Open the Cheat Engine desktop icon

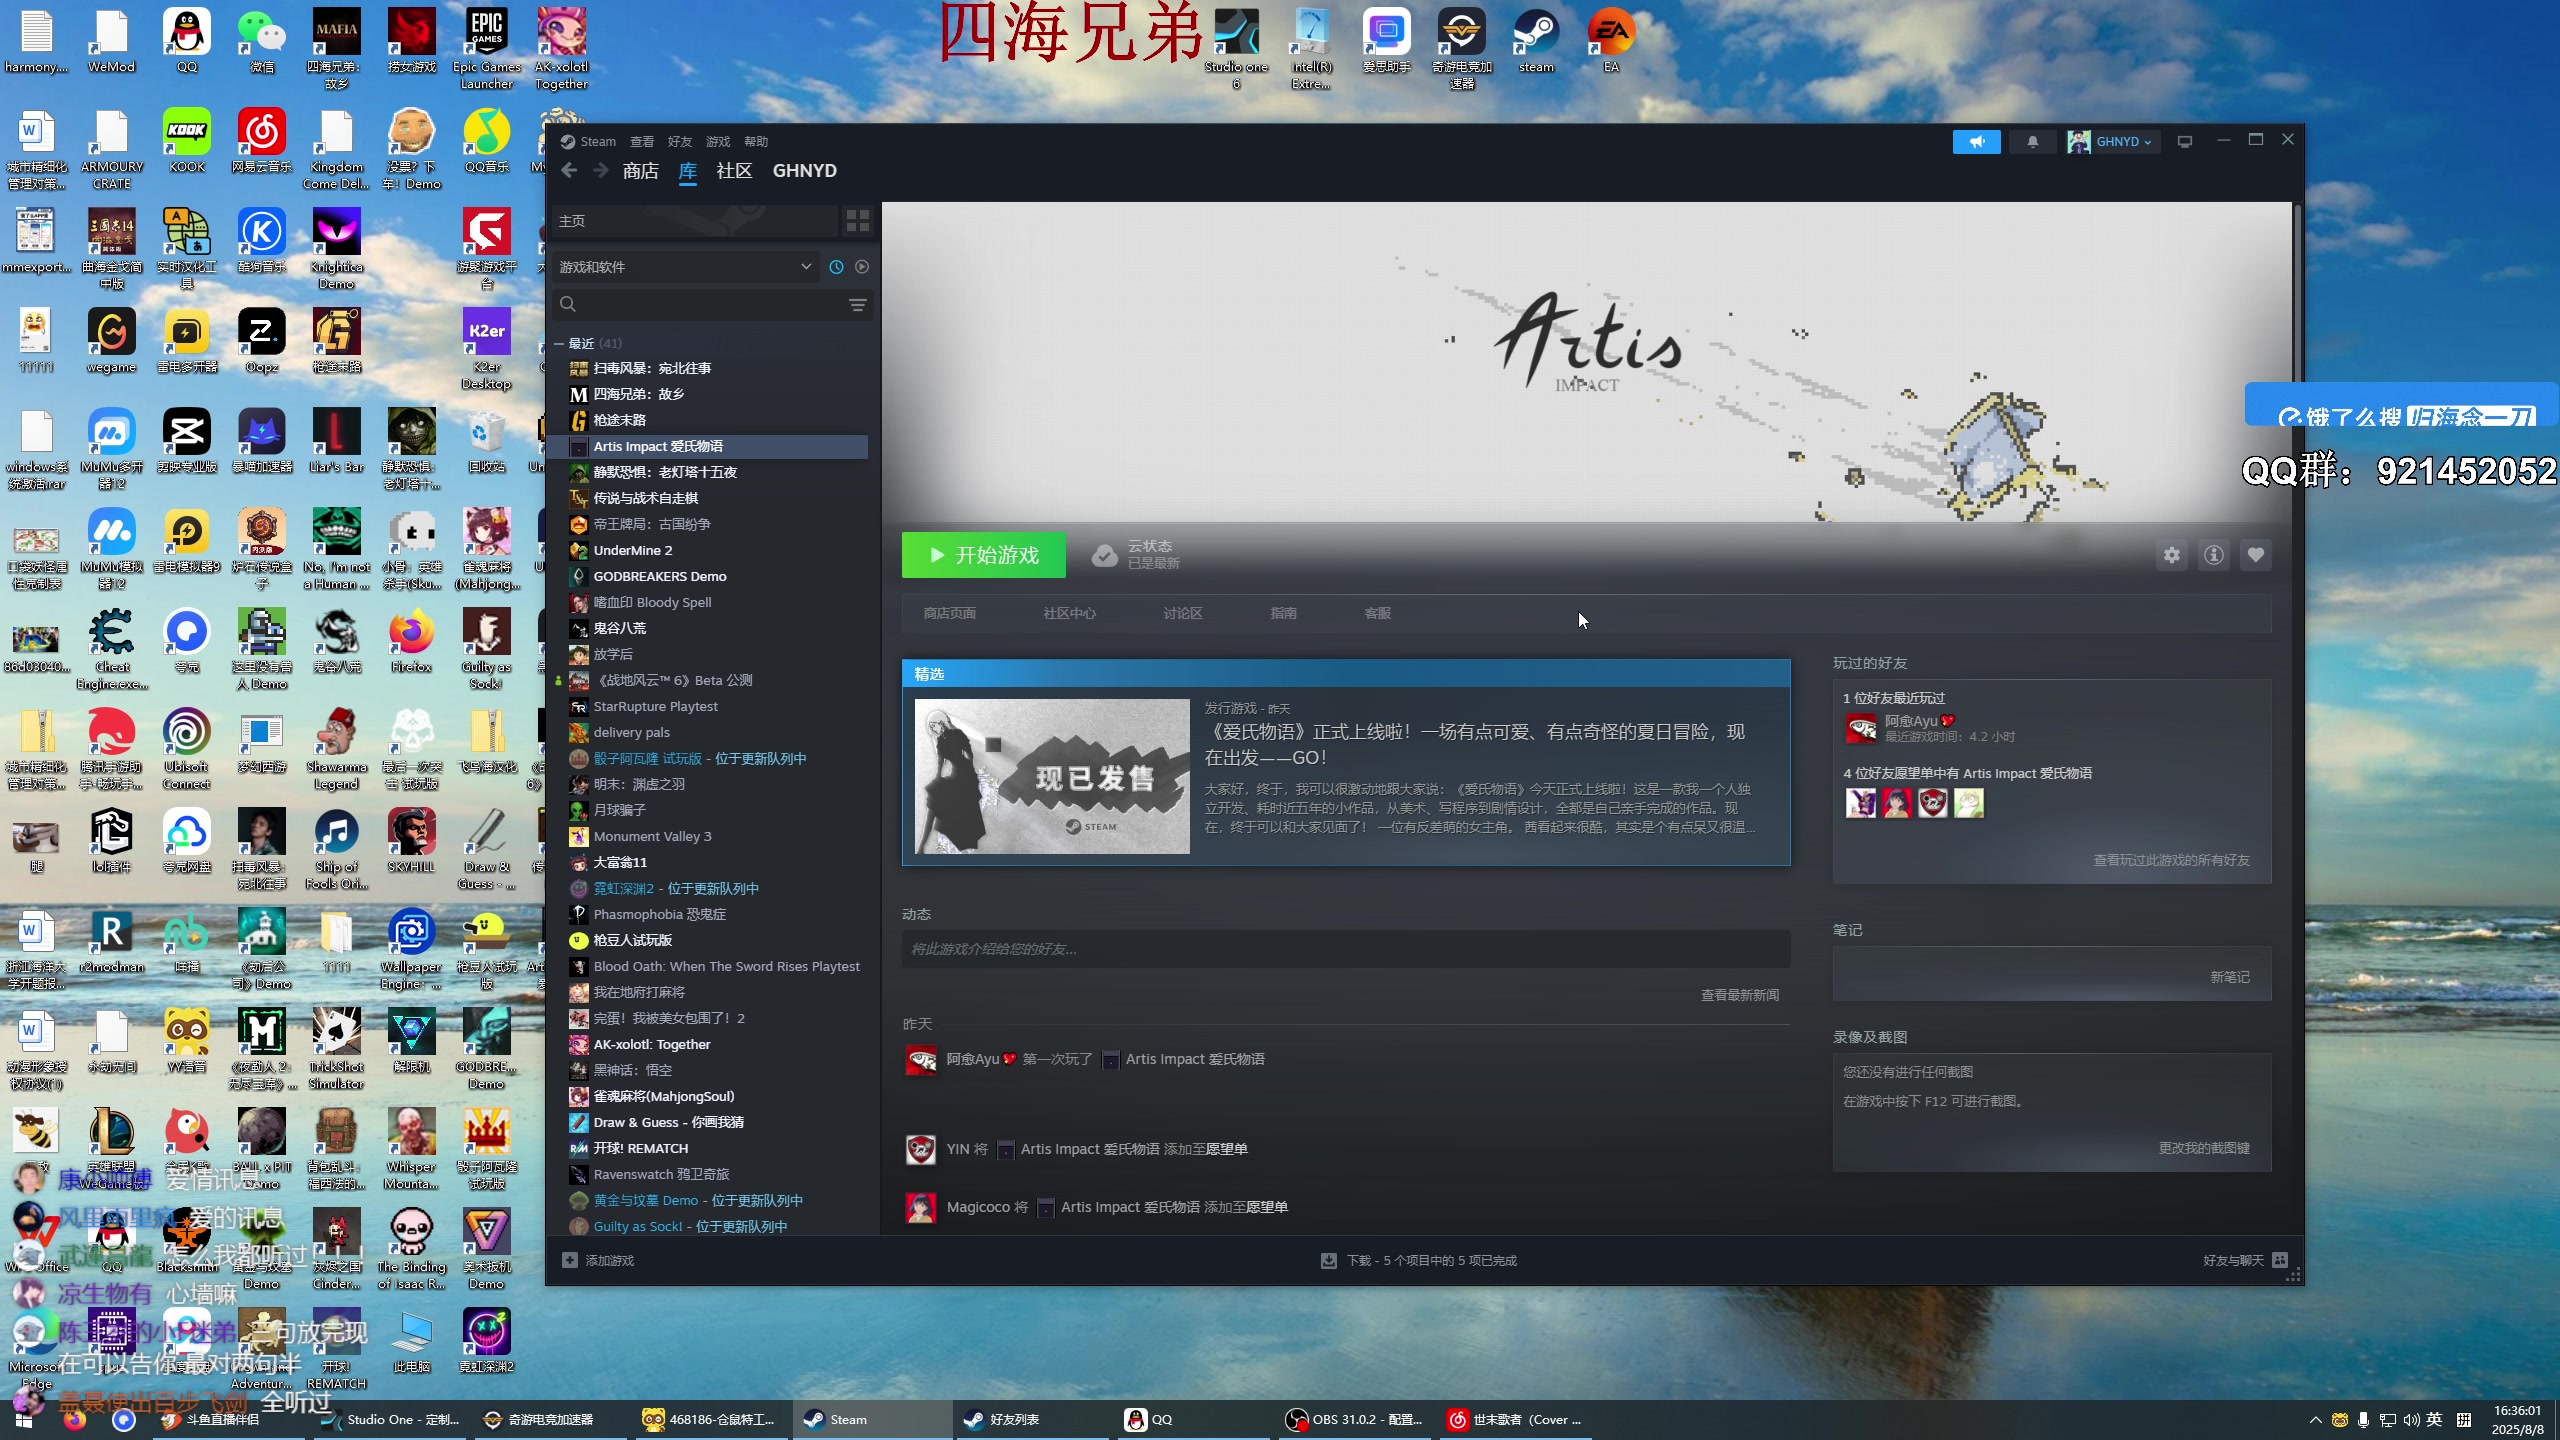(112, 648)
